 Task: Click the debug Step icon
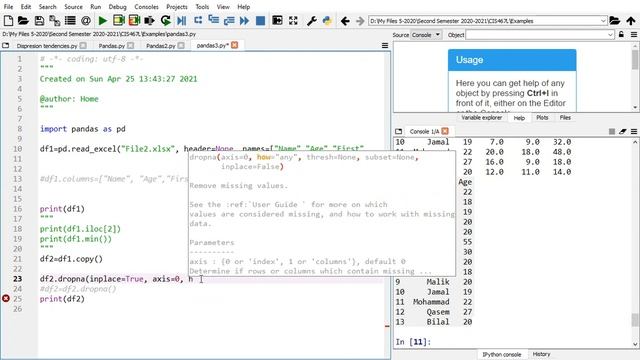pyautogui.click(x=198, y=20)
